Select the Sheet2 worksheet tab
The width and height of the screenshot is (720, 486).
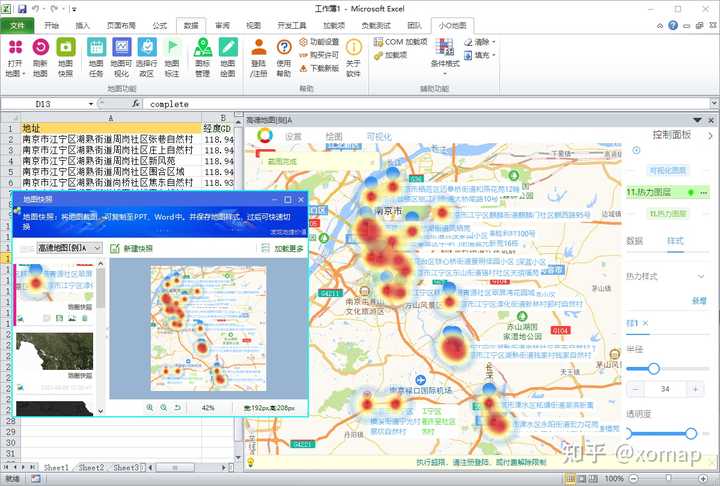click(x=91, y=467)
